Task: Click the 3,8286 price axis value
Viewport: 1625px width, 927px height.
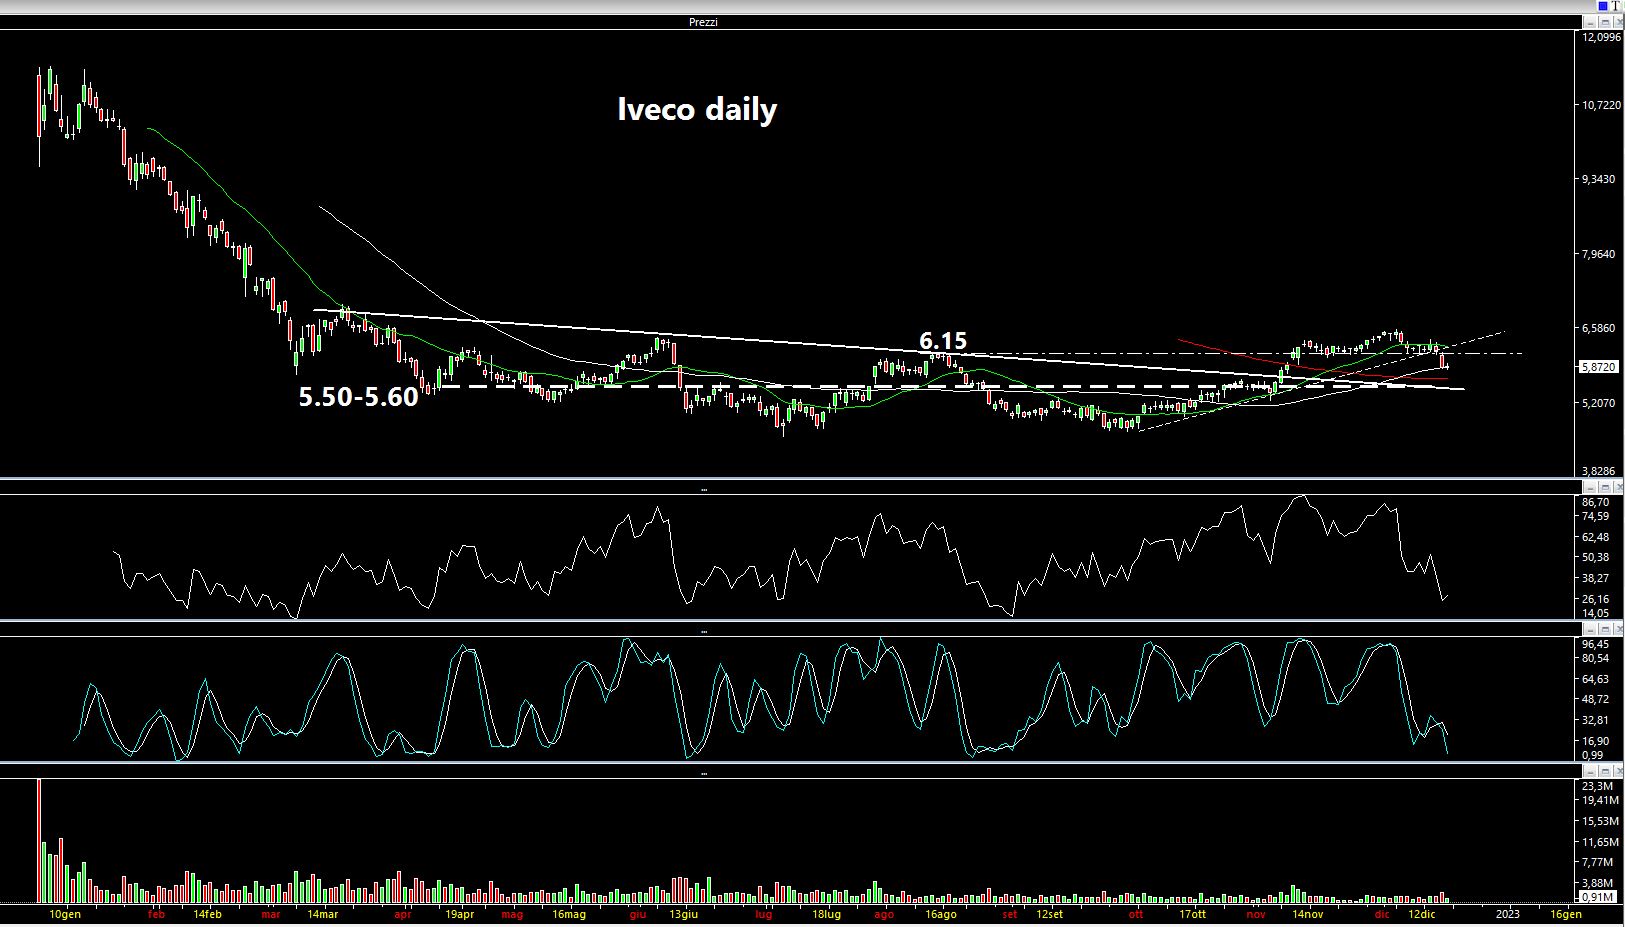Action: point(1601,470)
